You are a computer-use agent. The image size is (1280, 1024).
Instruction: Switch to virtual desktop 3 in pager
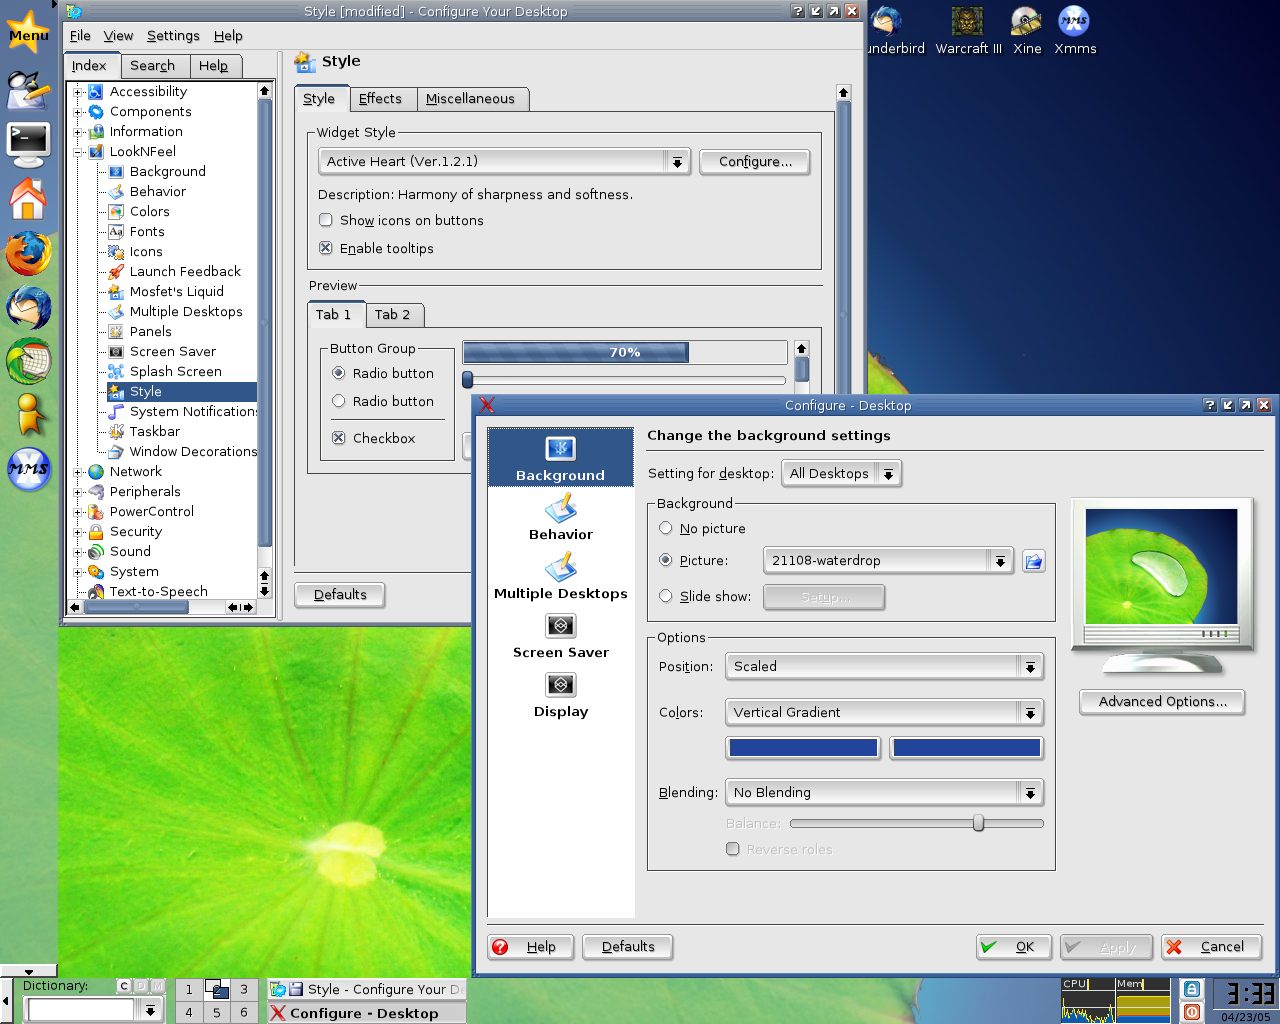(243, 989)
